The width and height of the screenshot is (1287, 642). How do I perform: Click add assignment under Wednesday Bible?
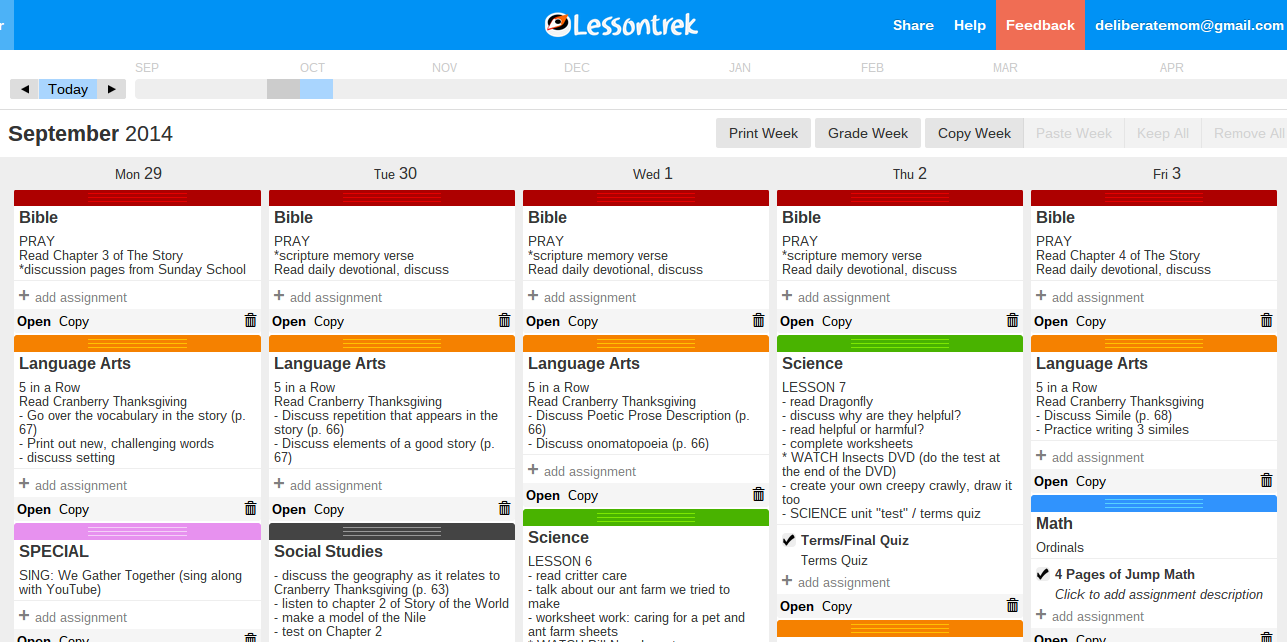coord(589,297)
